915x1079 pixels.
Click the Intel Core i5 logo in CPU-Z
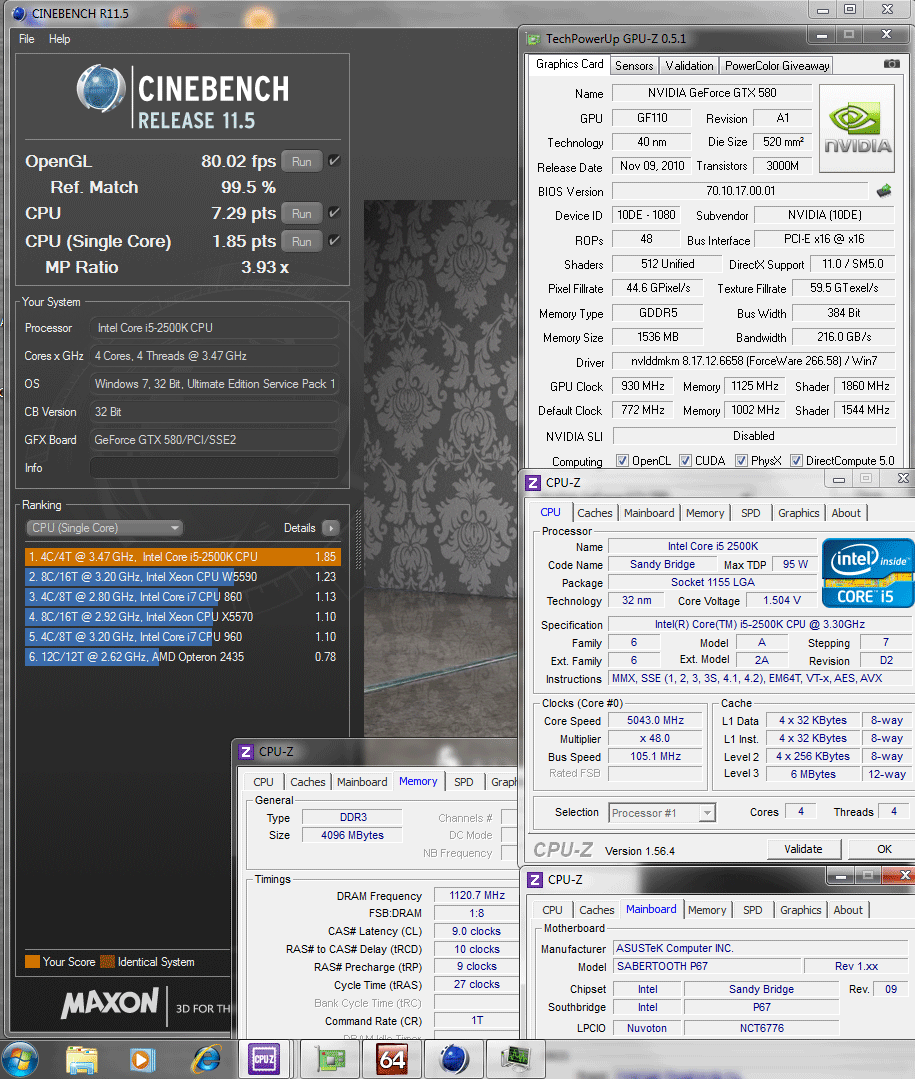point(868,573)
